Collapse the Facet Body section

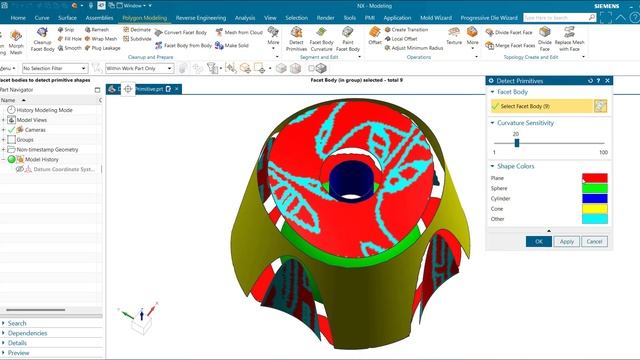(x=492, y=92)
